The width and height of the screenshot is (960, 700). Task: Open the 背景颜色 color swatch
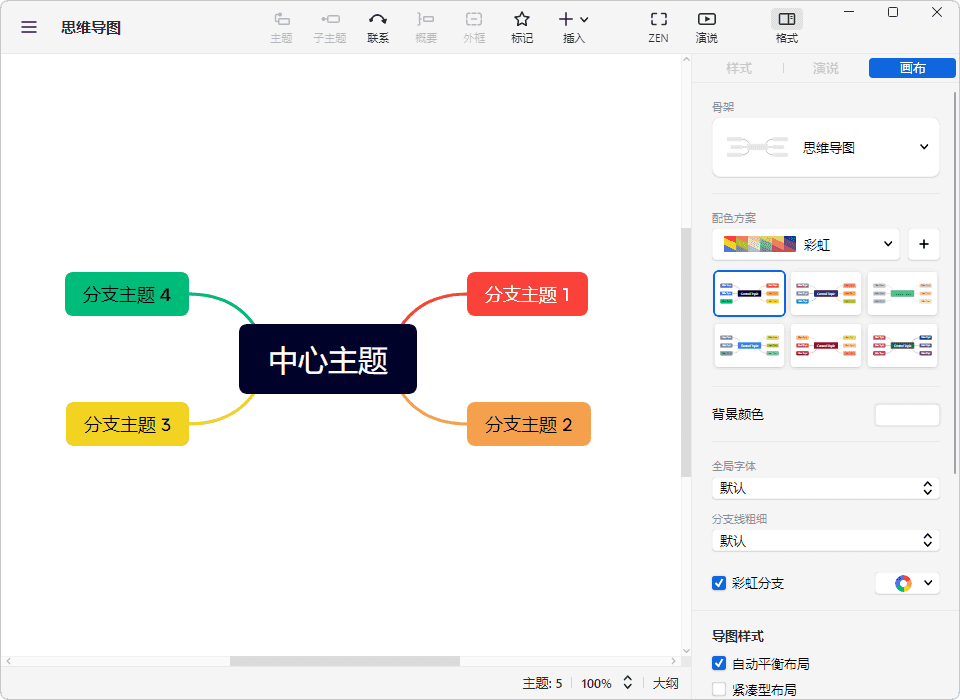coord(907,415)
